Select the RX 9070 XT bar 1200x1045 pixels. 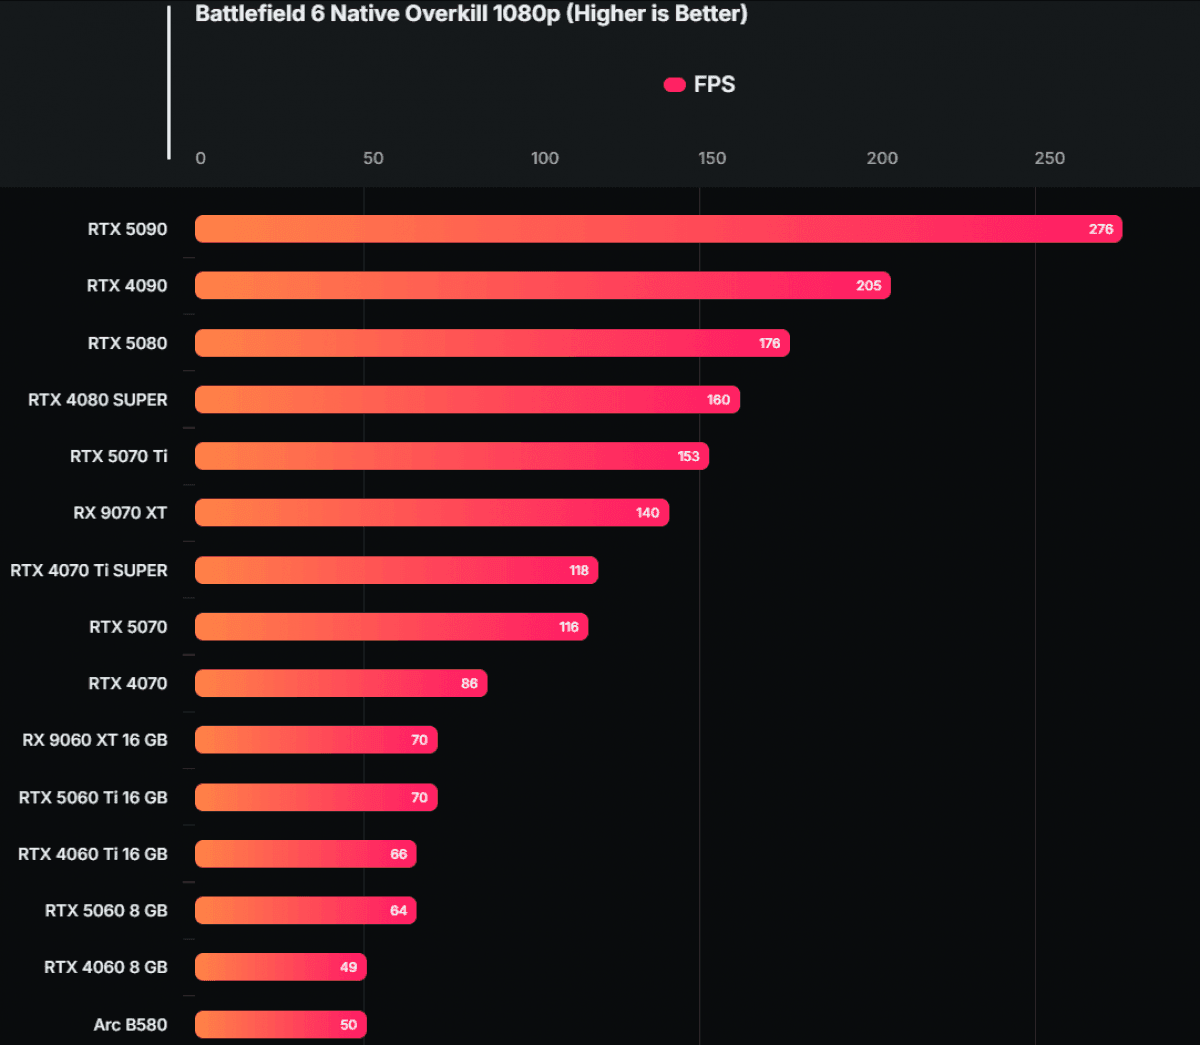431,513
